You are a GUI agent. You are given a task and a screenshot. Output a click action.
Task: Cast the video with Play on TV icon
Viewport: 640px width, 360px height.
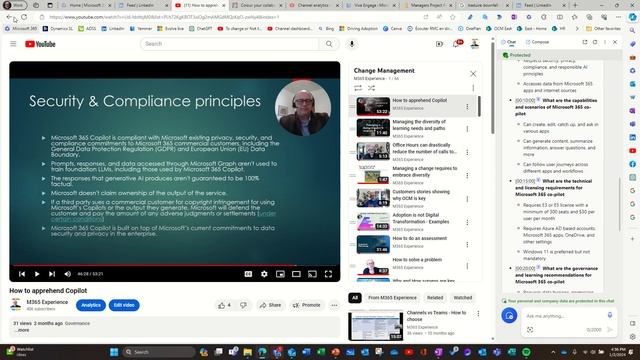312,274
